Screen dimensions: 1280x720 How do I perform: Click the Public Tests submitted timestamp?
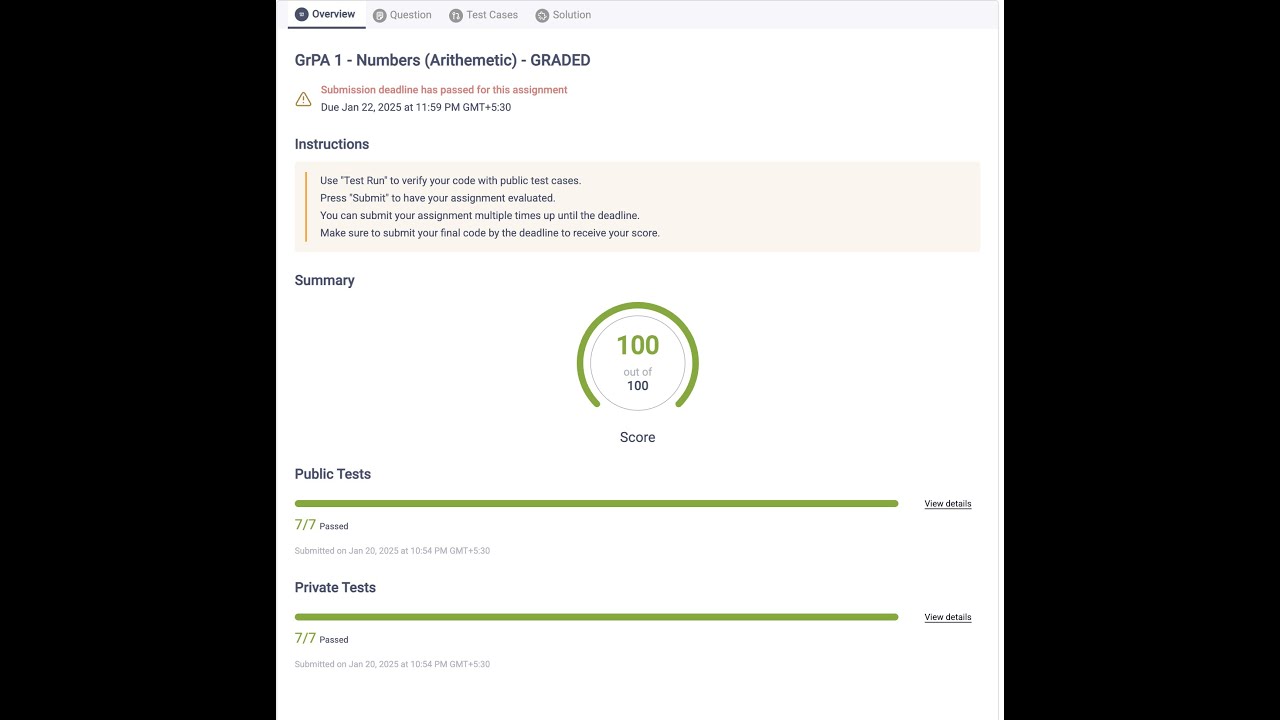pos(392,551)
